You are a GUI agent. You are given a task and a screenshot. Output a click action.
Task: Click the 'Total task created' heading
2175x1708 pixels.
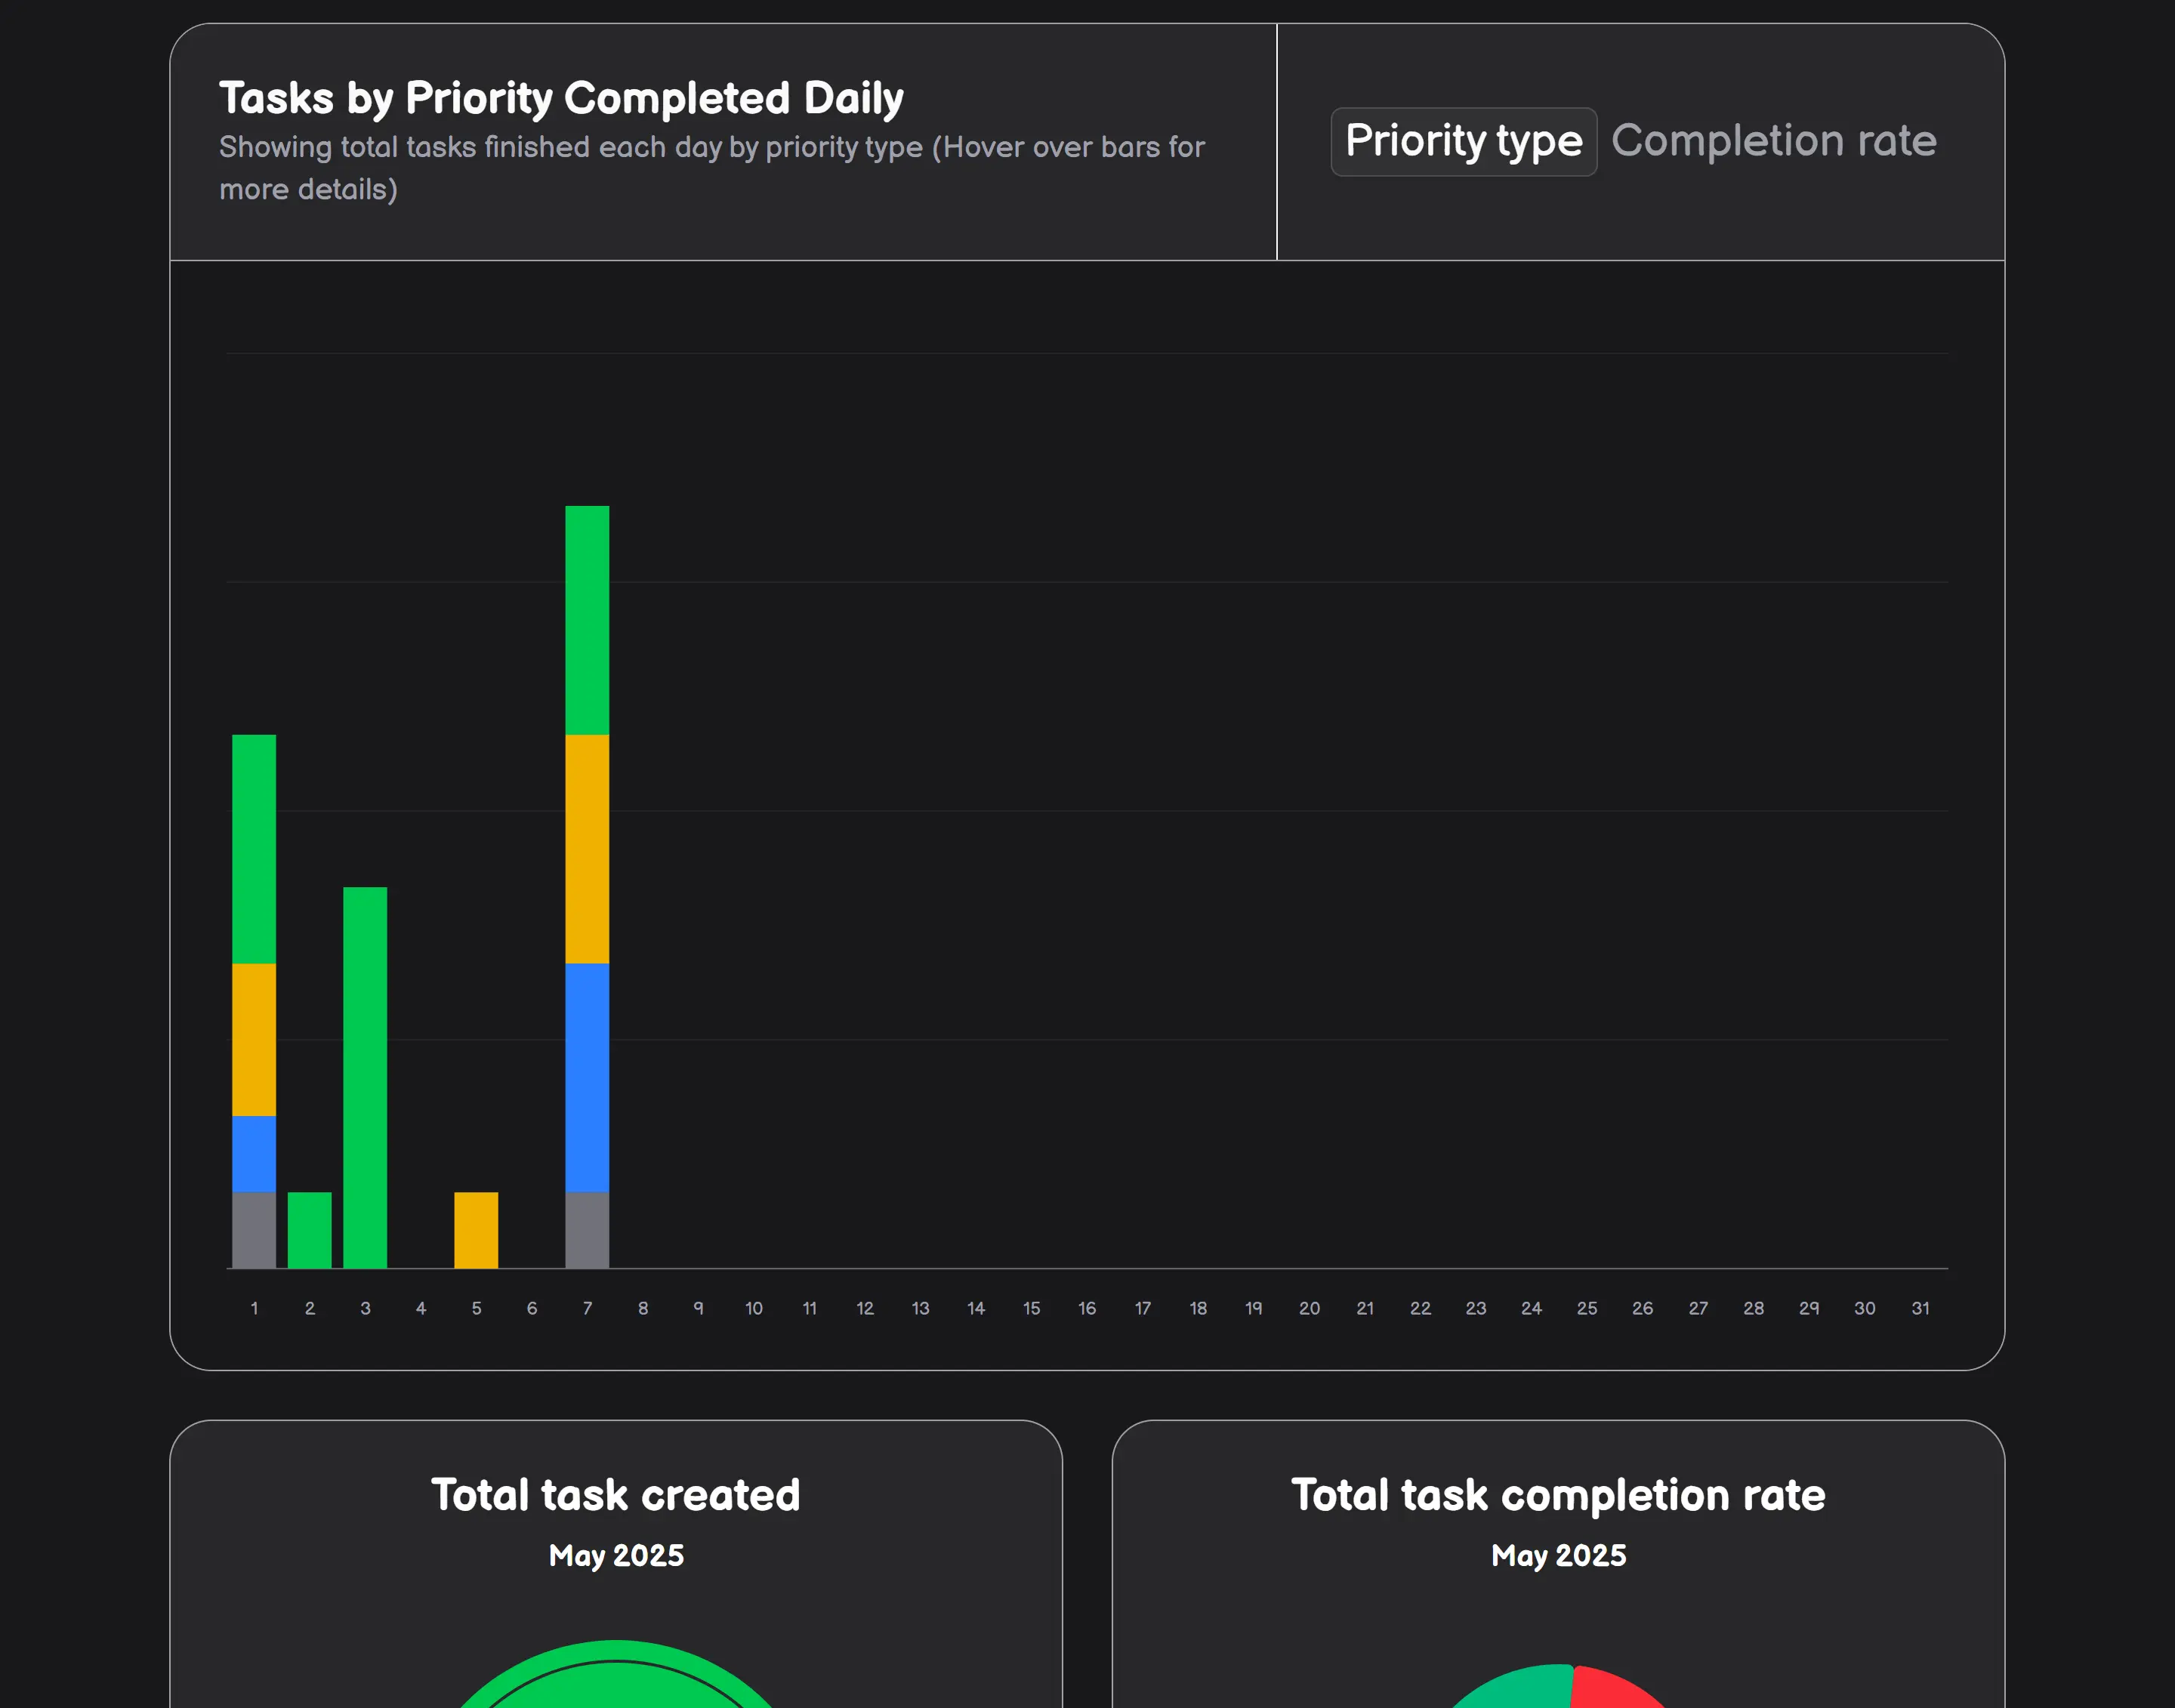pyautogui.click(x=616, y=1494)
